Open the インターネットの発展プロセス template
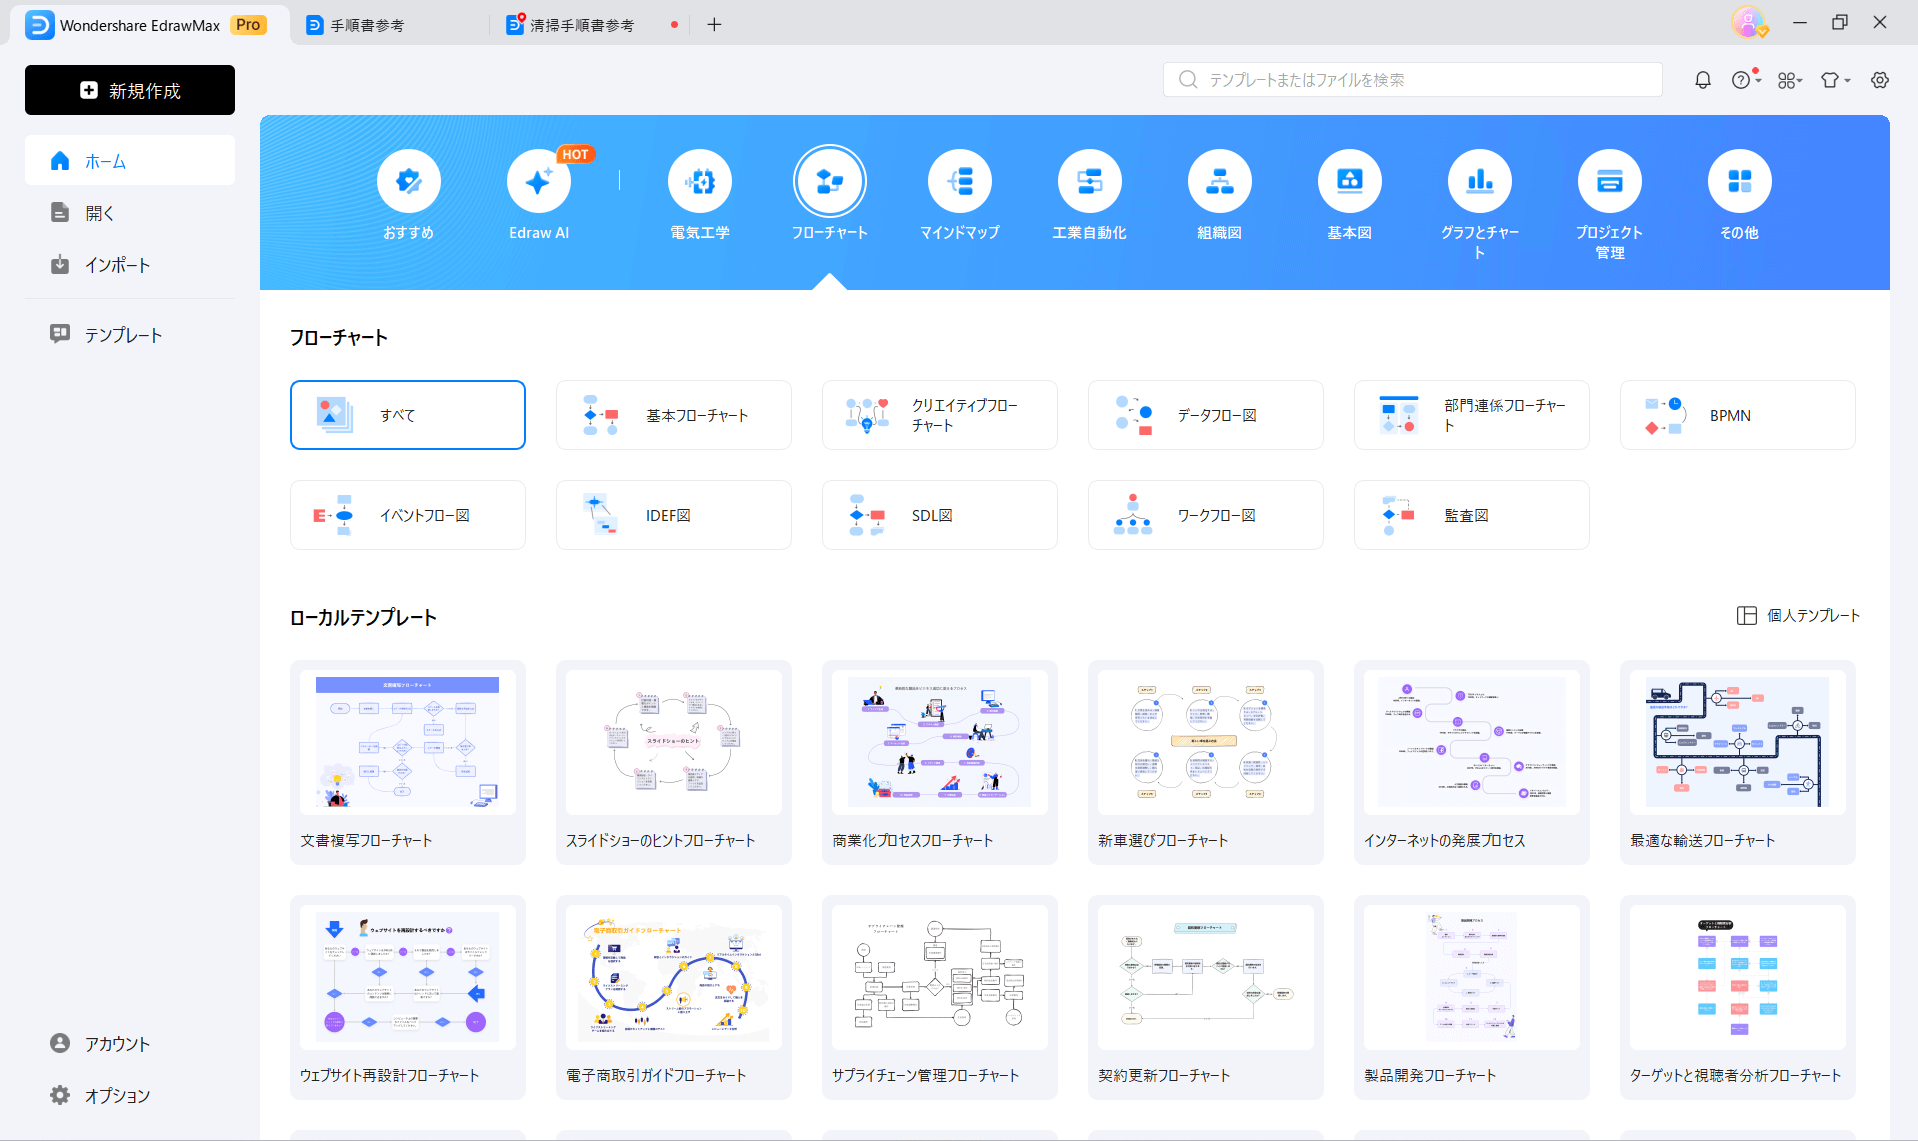The width and height of the screenshot is (1918, 1141). (x=1472, y=762)
